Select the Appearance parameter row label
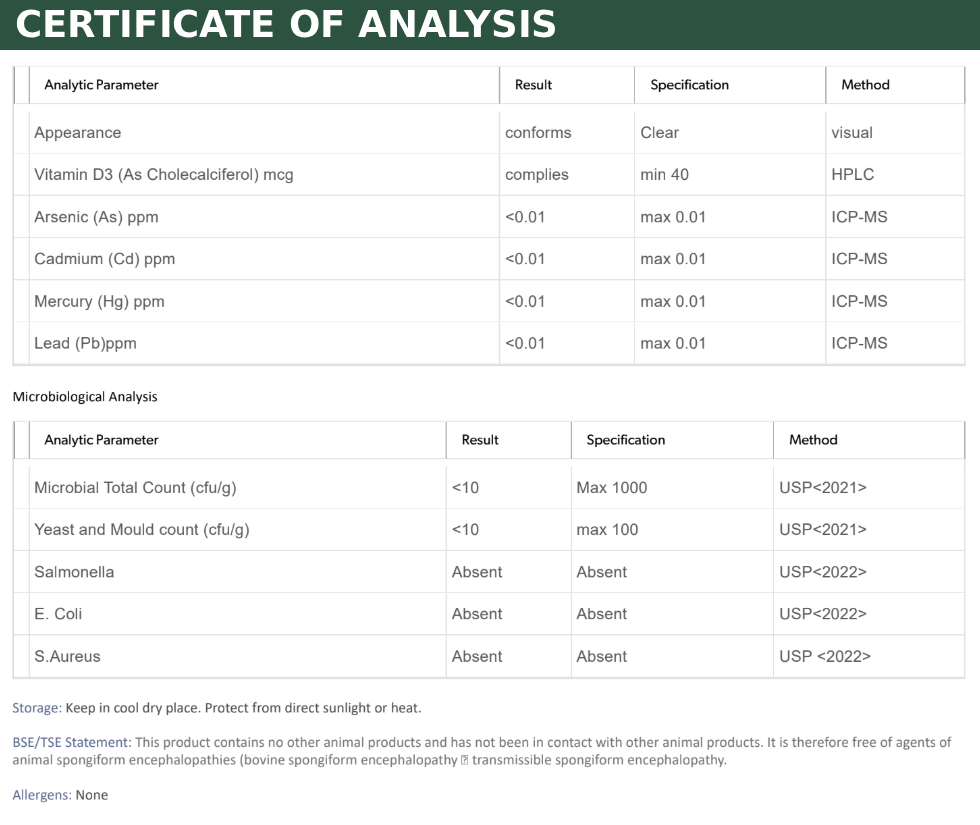This screenshot has height=825, width=980. [x=77, y=133]
